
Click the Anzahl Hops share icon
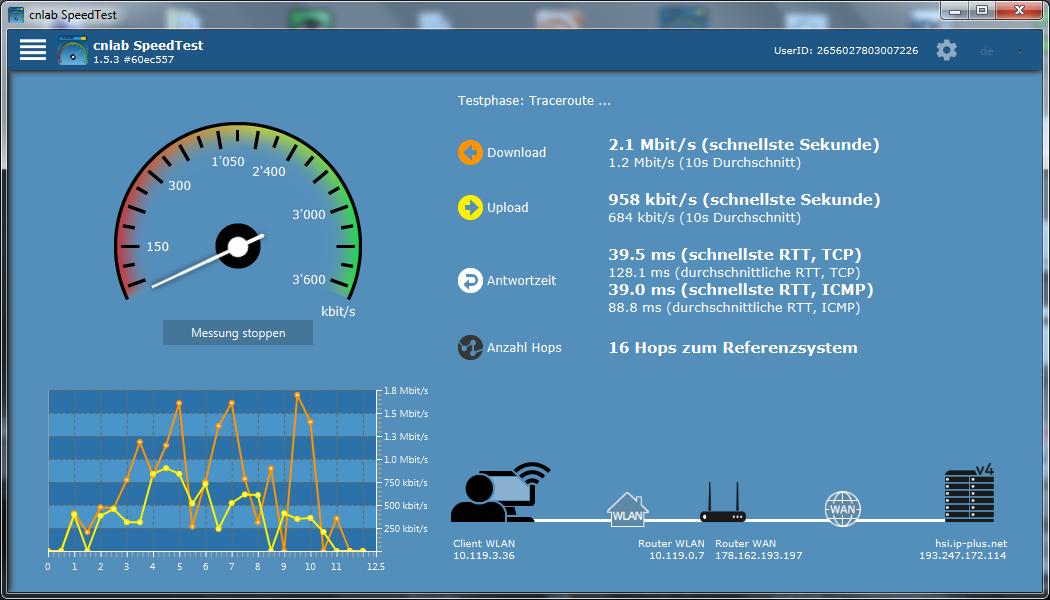pyautogui.click(x=470, y=348)
